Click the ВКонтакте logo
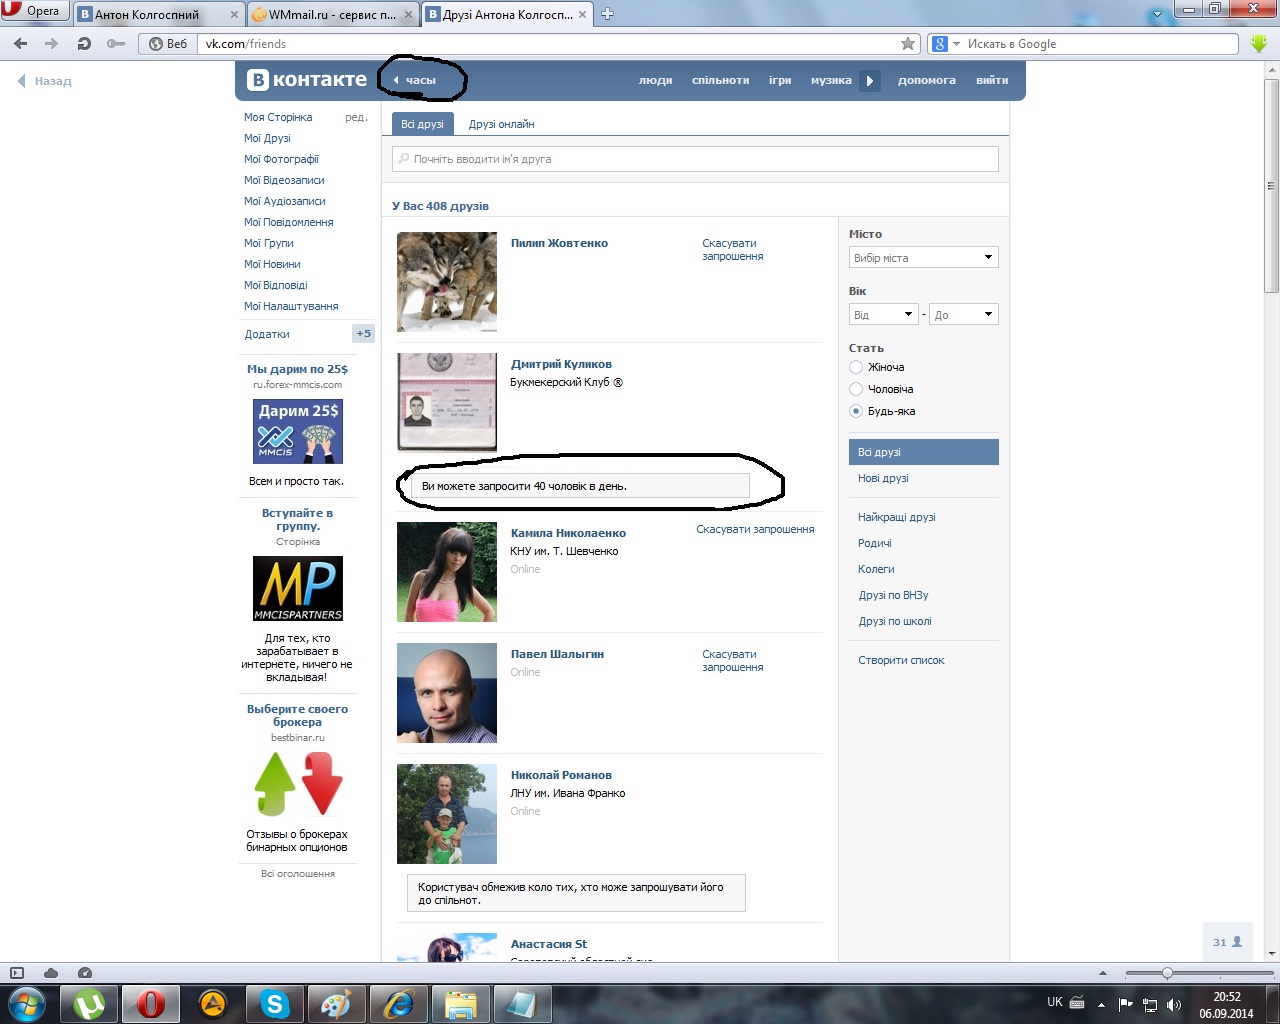The height and width of the screenshot is (1024, 1280). [307, 80]
